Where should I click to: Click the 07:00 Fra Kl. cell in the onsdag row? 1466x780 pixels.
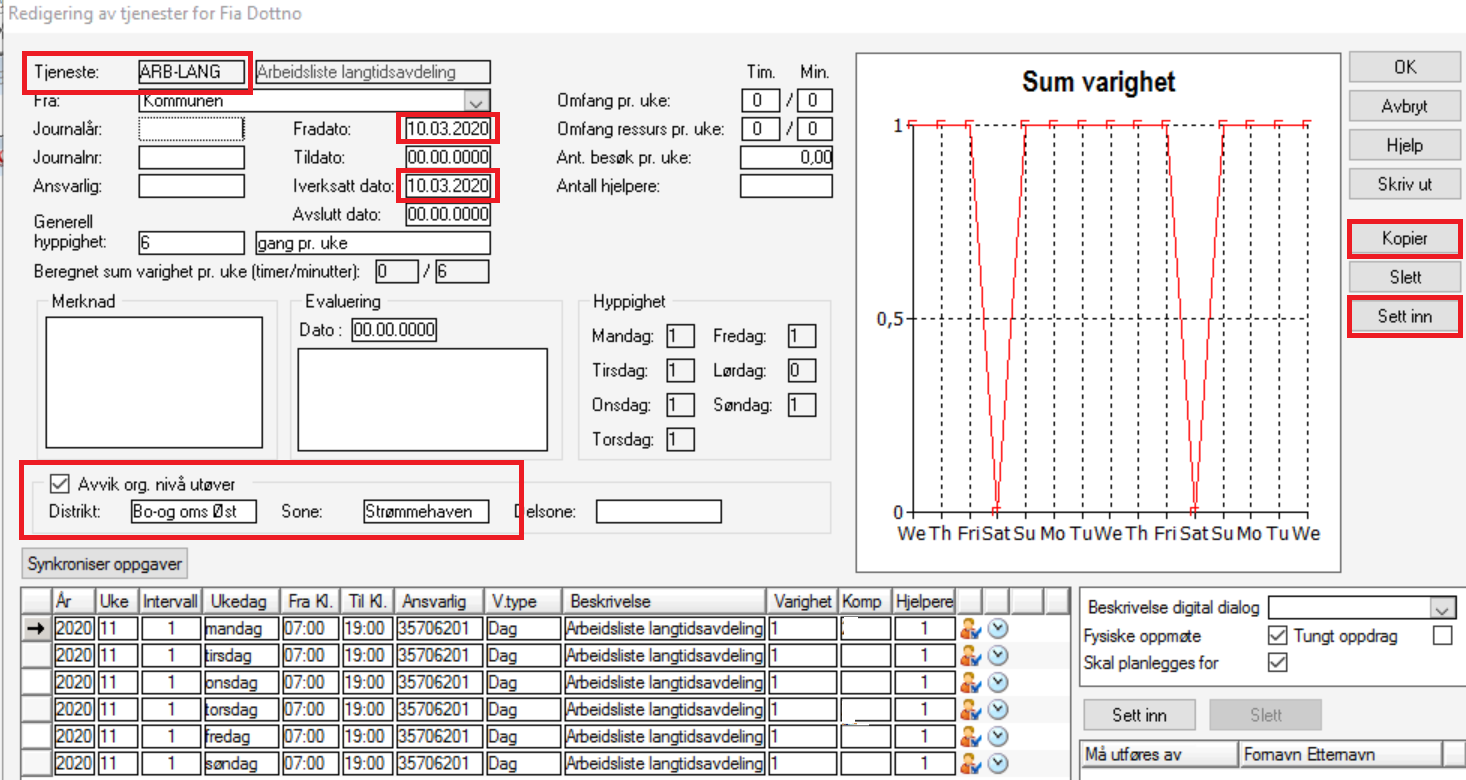tap(310, 682)
